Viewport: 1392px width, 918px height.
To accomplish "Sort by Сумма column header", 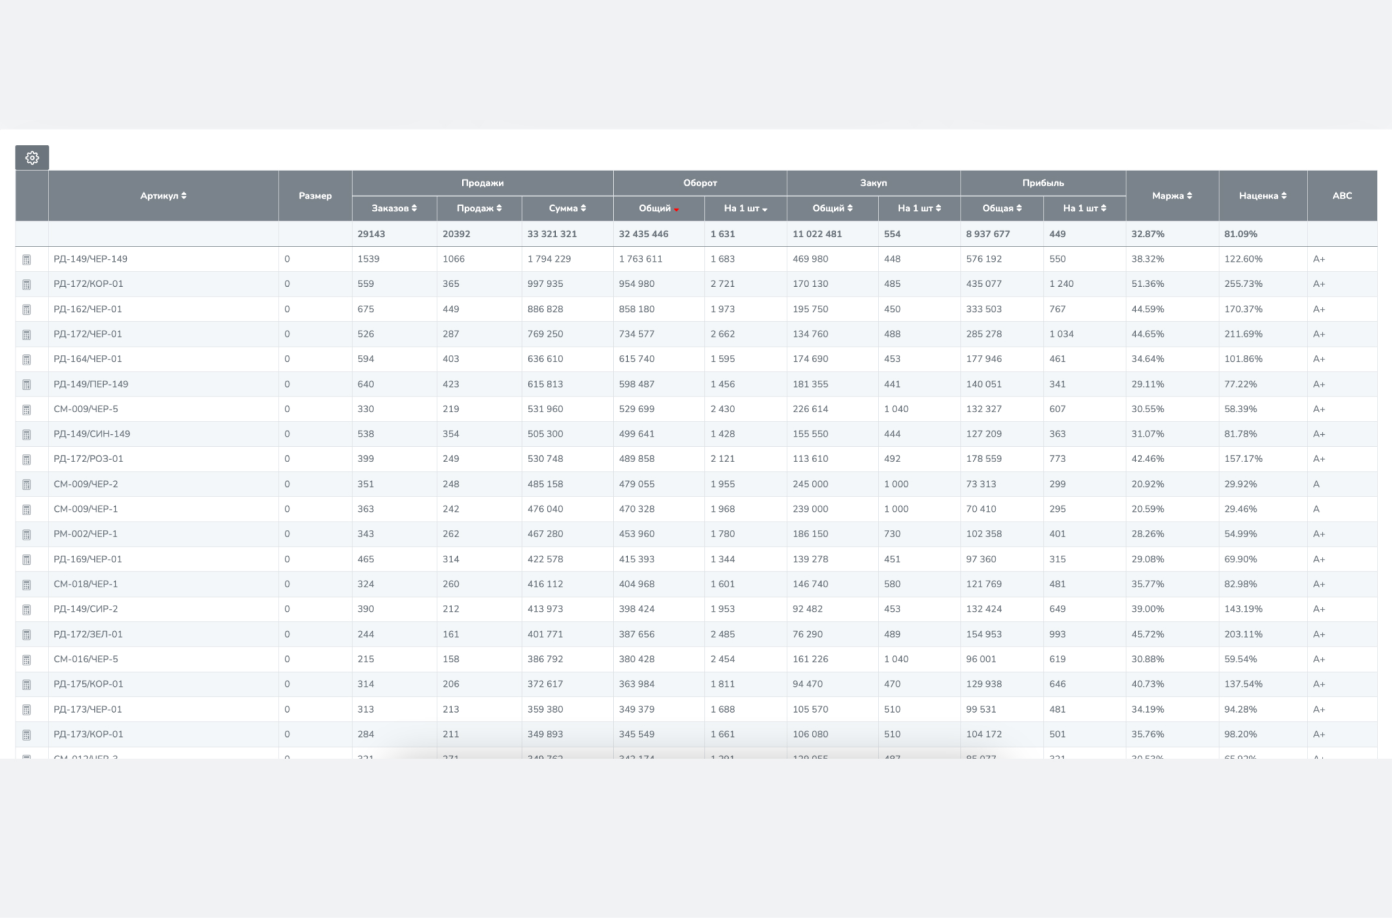I will 567,209.
